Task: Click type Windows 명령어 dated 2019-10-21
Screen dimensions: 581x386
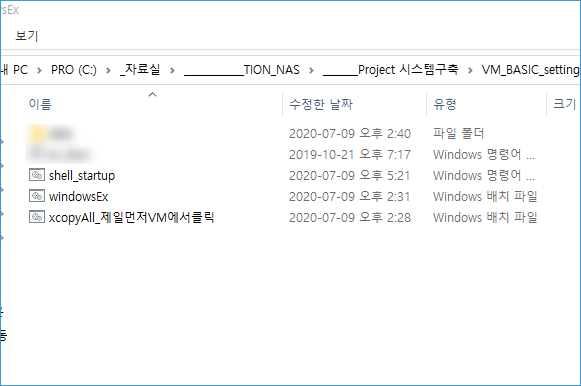Action: point(484,154)
